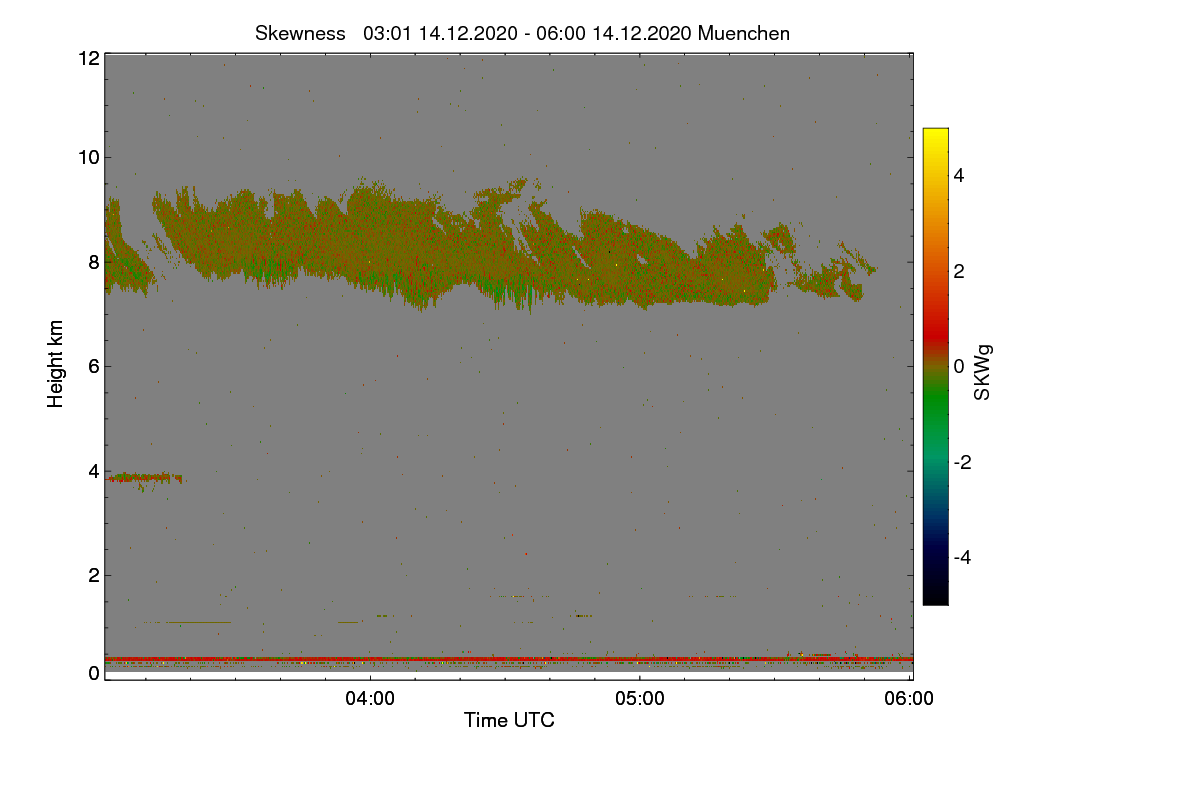Image resolution: width=1200 pixels, height=800 pixels.
Task: Select the 06:00 time axis label
Action: pos(910,699)
